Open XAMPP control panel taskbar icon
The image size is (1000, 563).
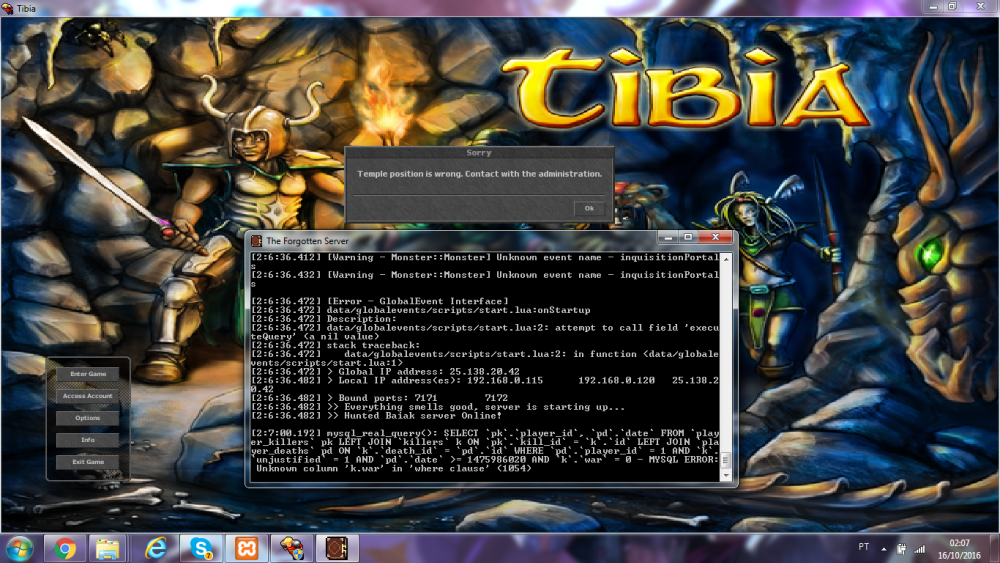click(x=246, y=548)
